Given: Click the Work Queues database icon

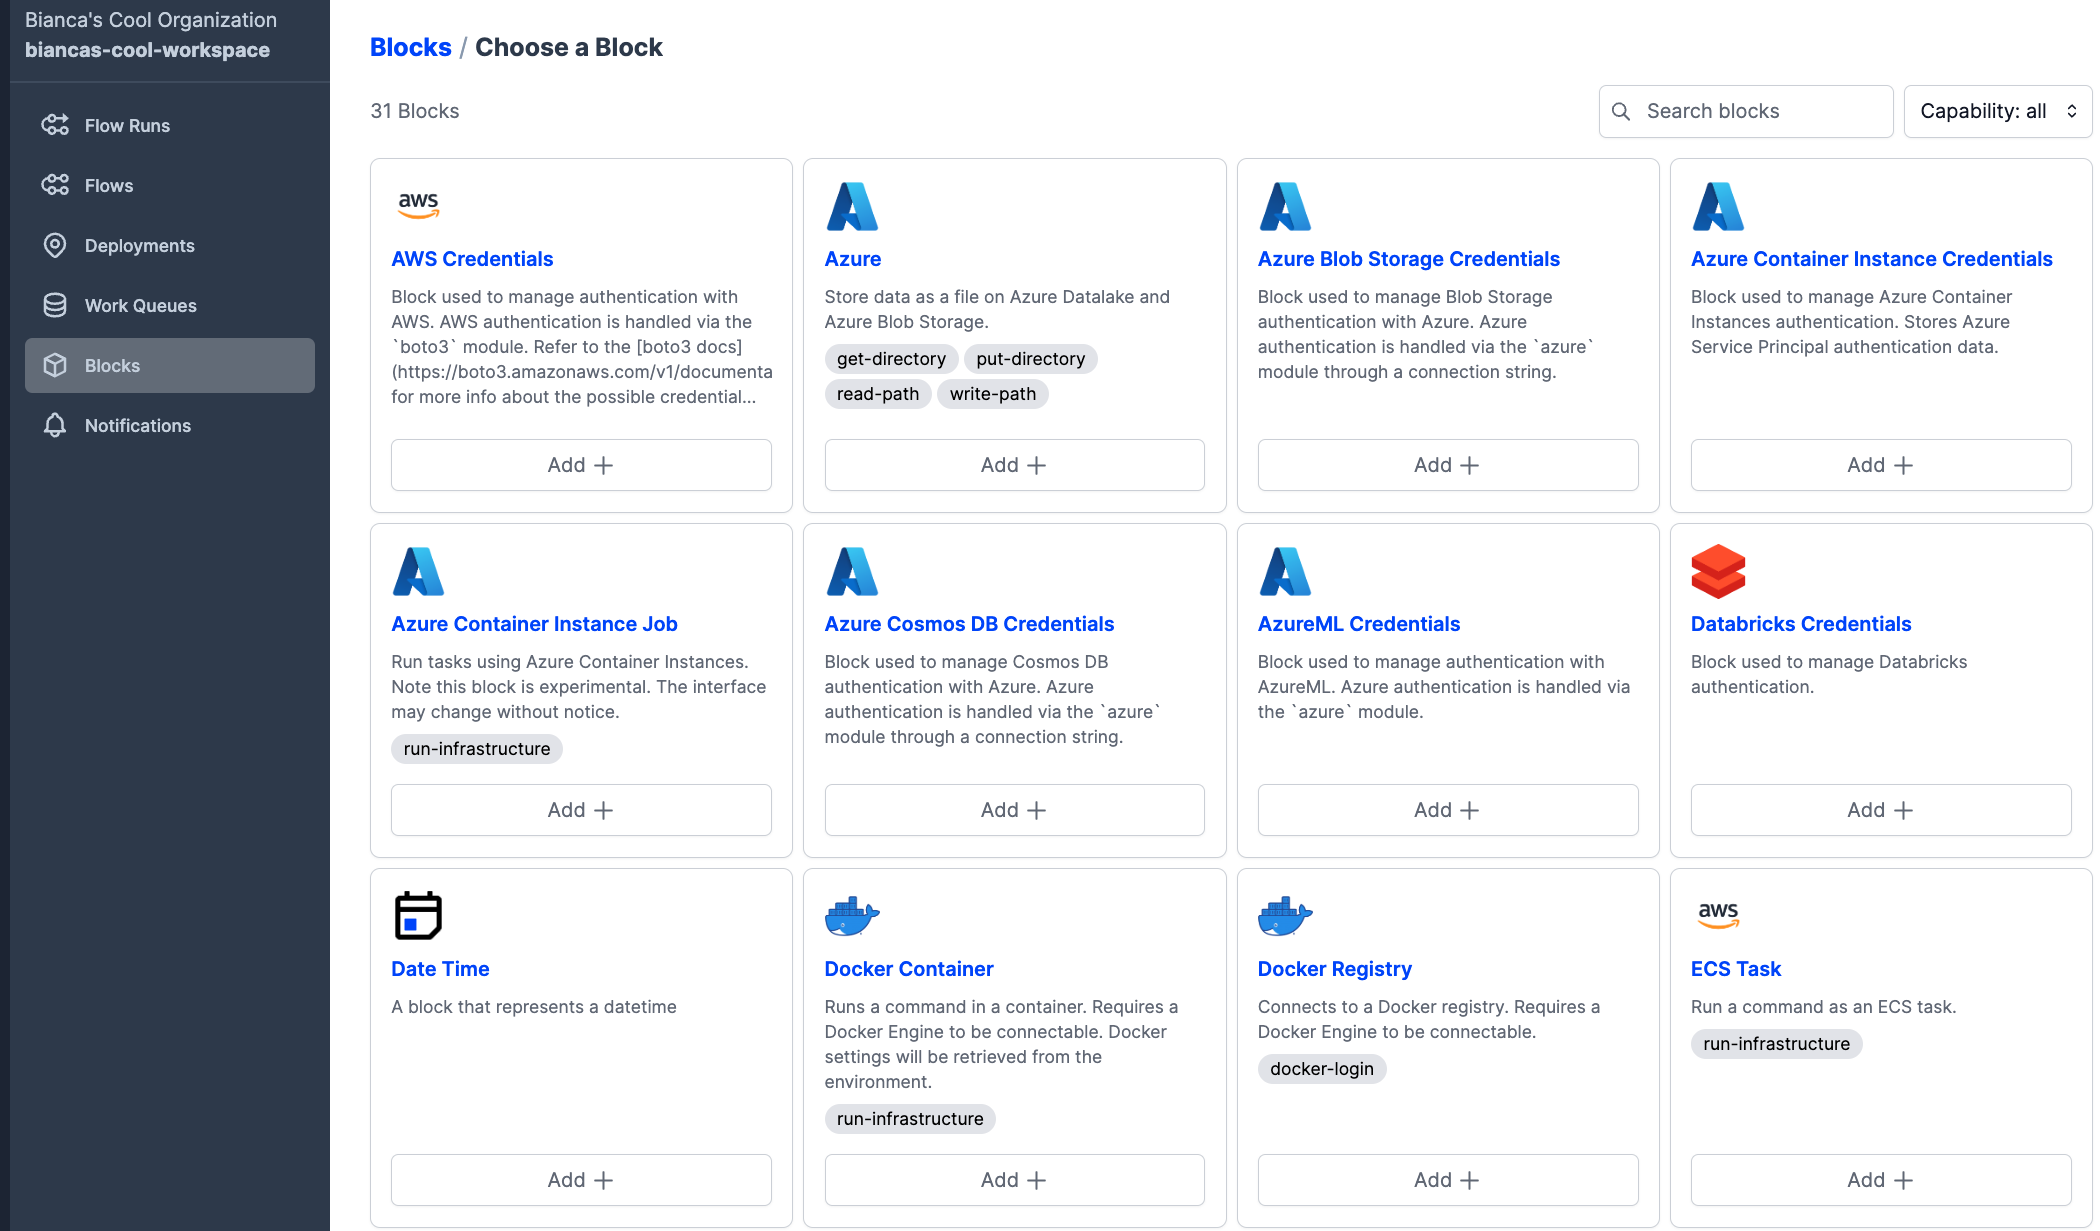Looking at the screenshot, I should (x=56, y=305).
